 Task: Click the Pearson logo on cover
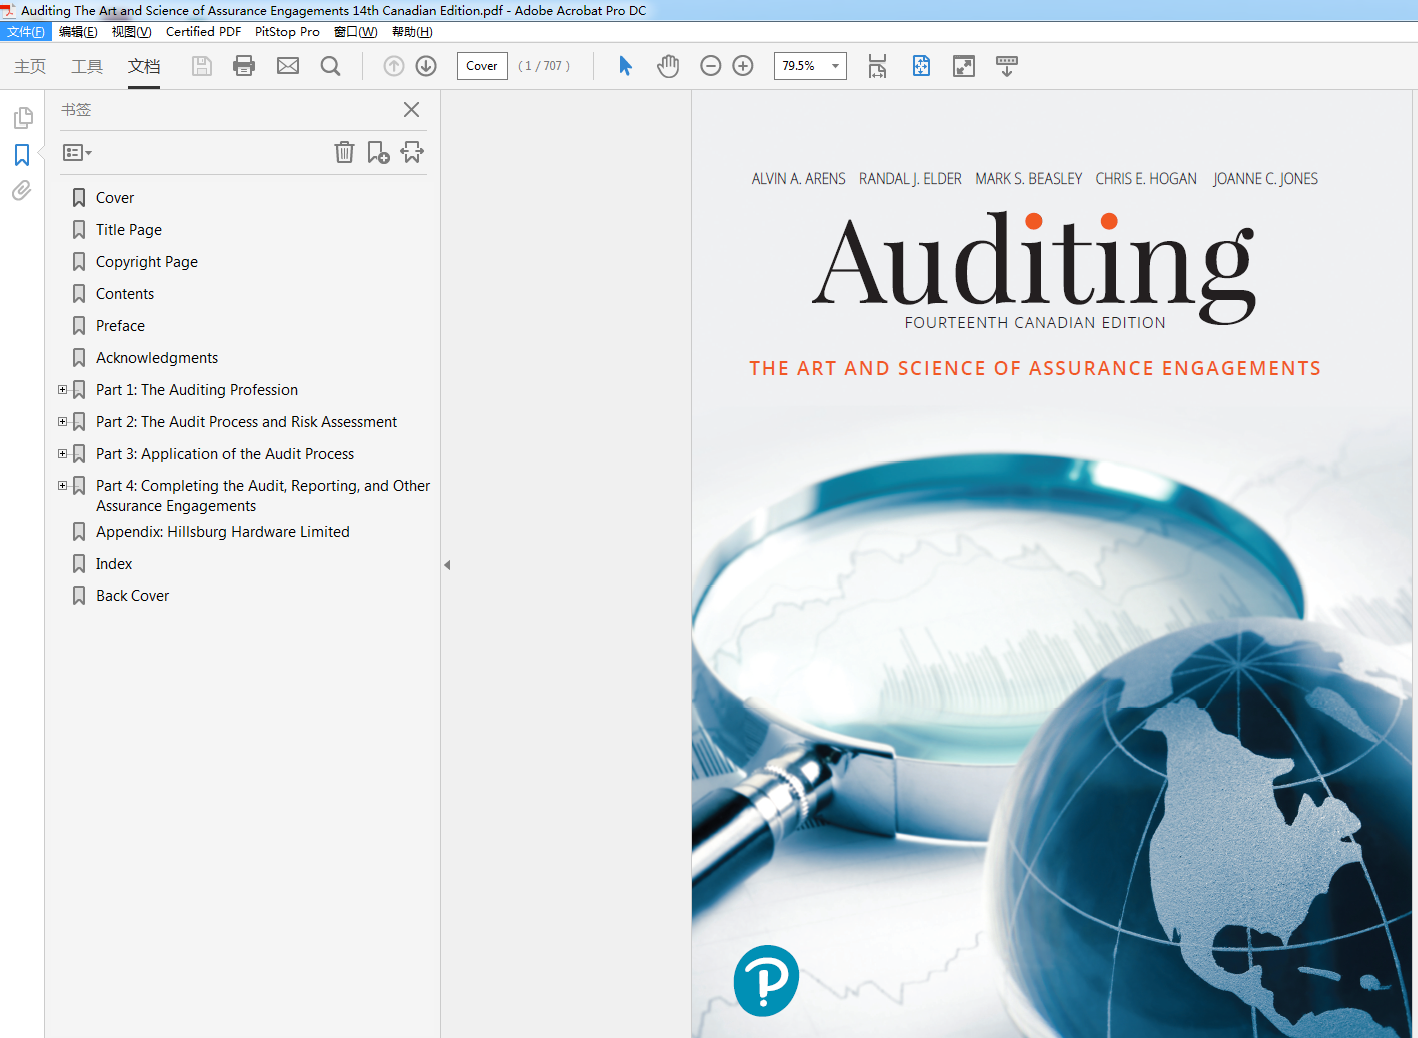click(766, 981)
